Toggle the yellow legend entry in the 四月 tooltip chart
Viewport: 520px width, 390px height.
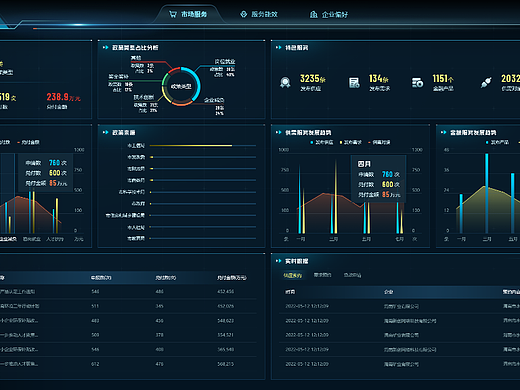351,142
